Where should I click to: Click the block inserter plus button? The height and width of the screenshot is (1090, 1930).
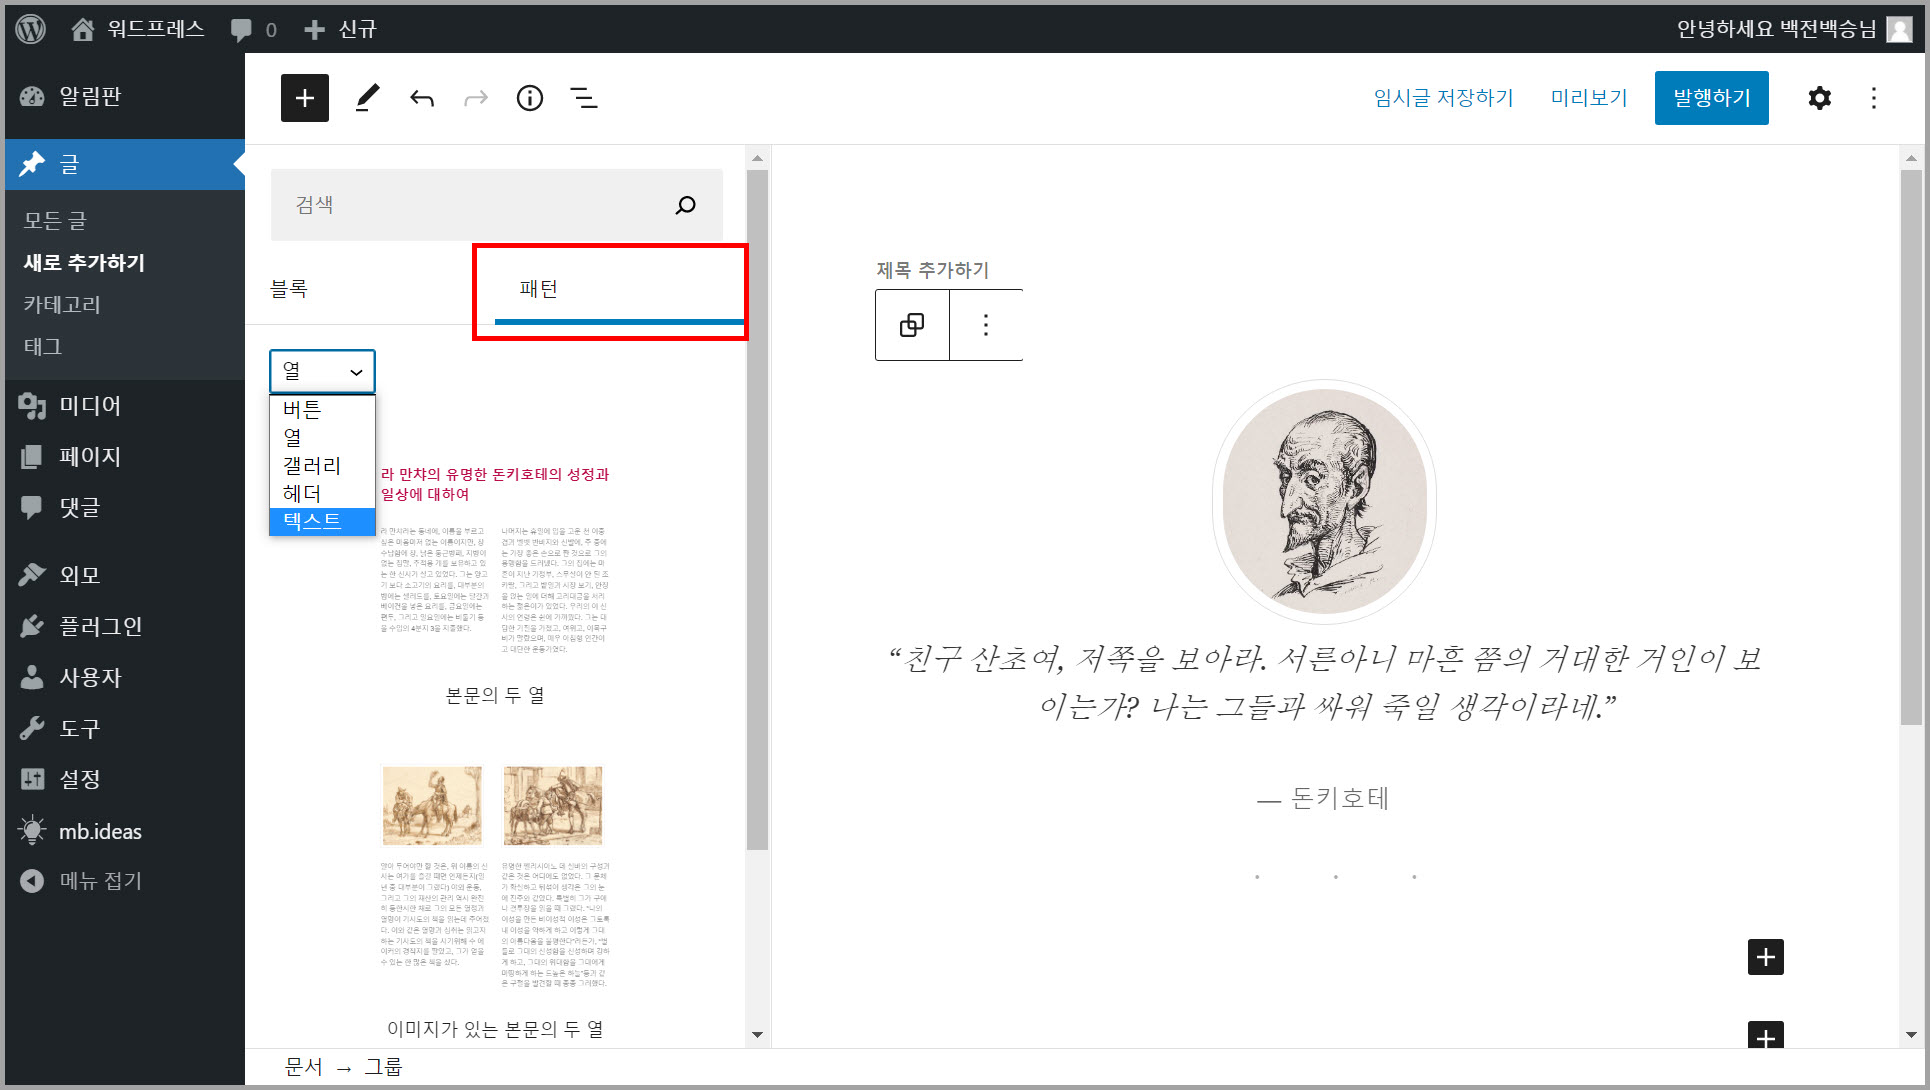pyautogui.click(x=304, y=98)
